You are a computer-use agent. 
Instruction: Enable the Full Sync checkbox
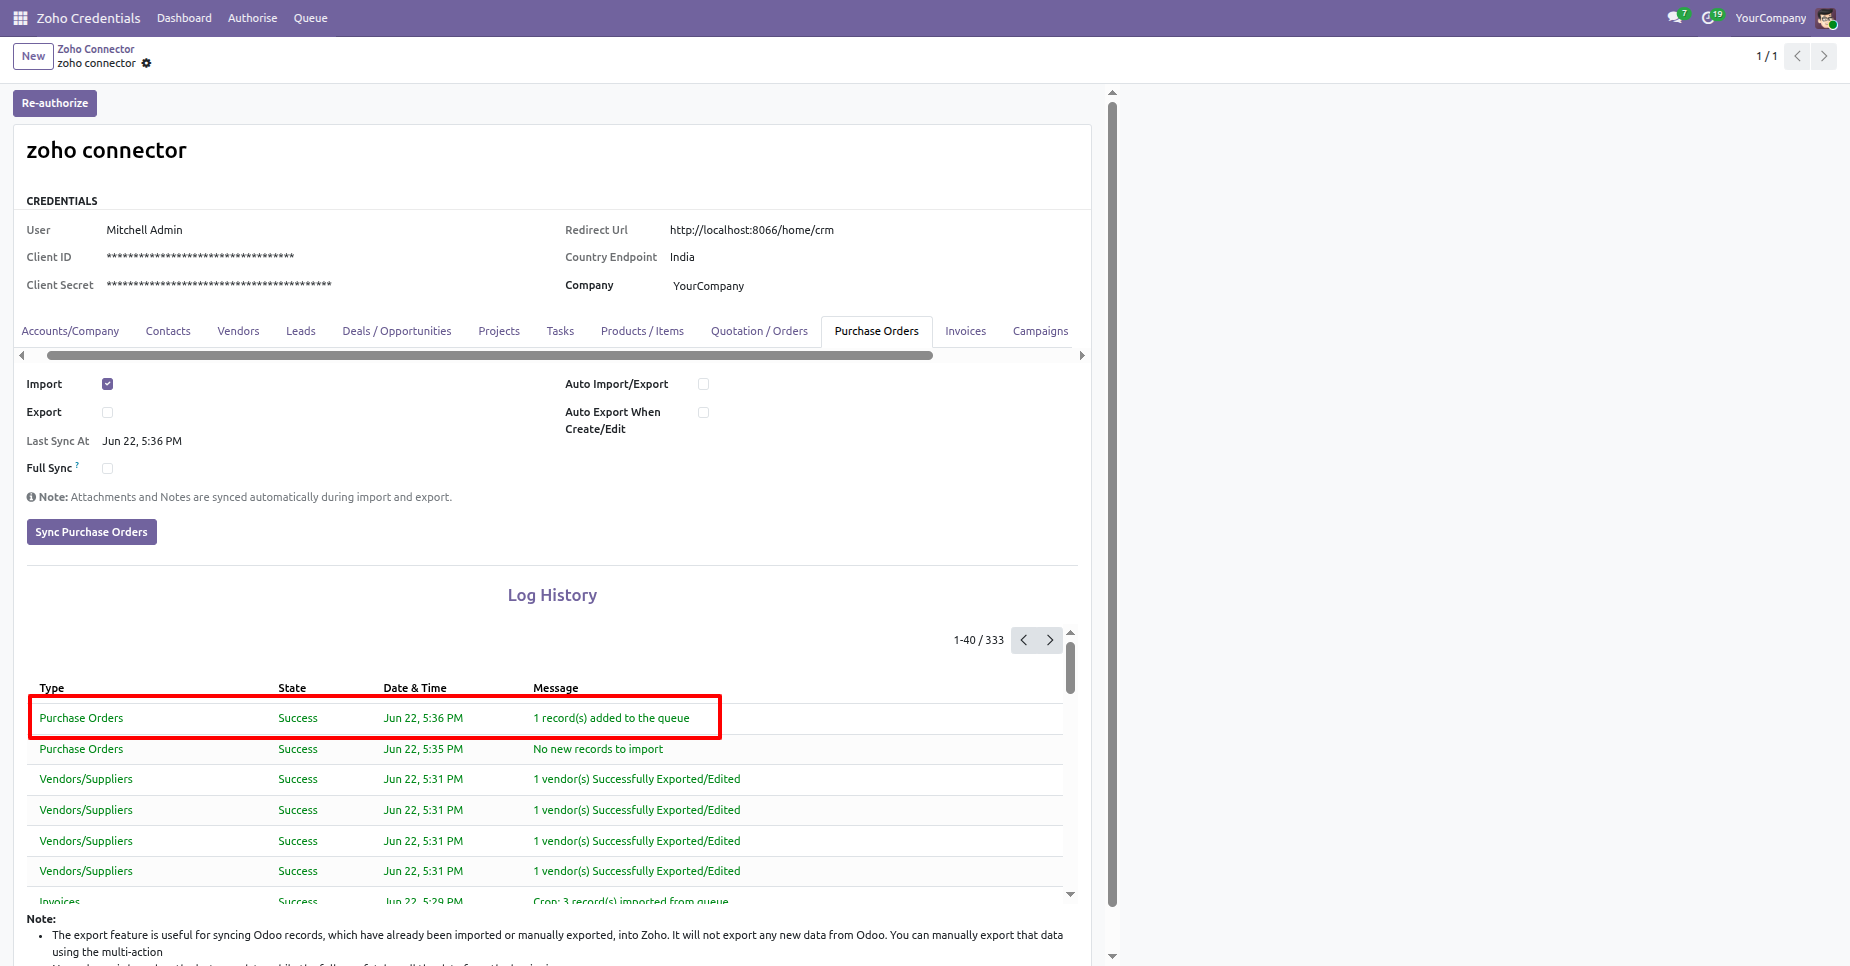pyautogui.click(x=108, y=468)
